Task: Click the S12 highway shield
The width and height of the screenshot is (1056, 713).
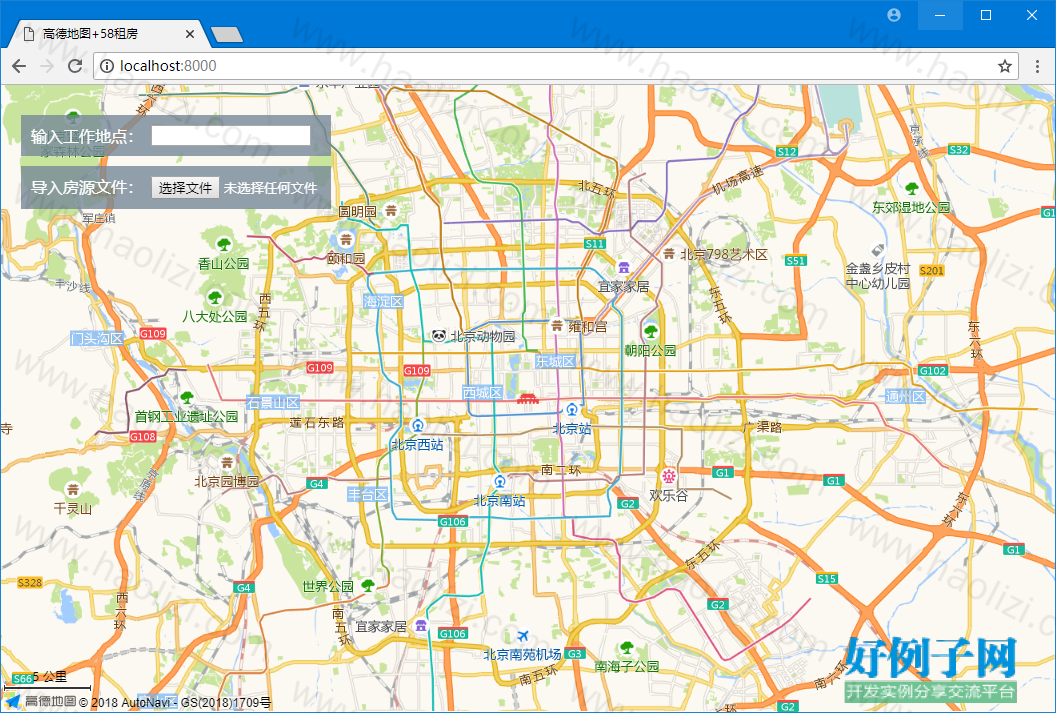Action: [787, 151]
